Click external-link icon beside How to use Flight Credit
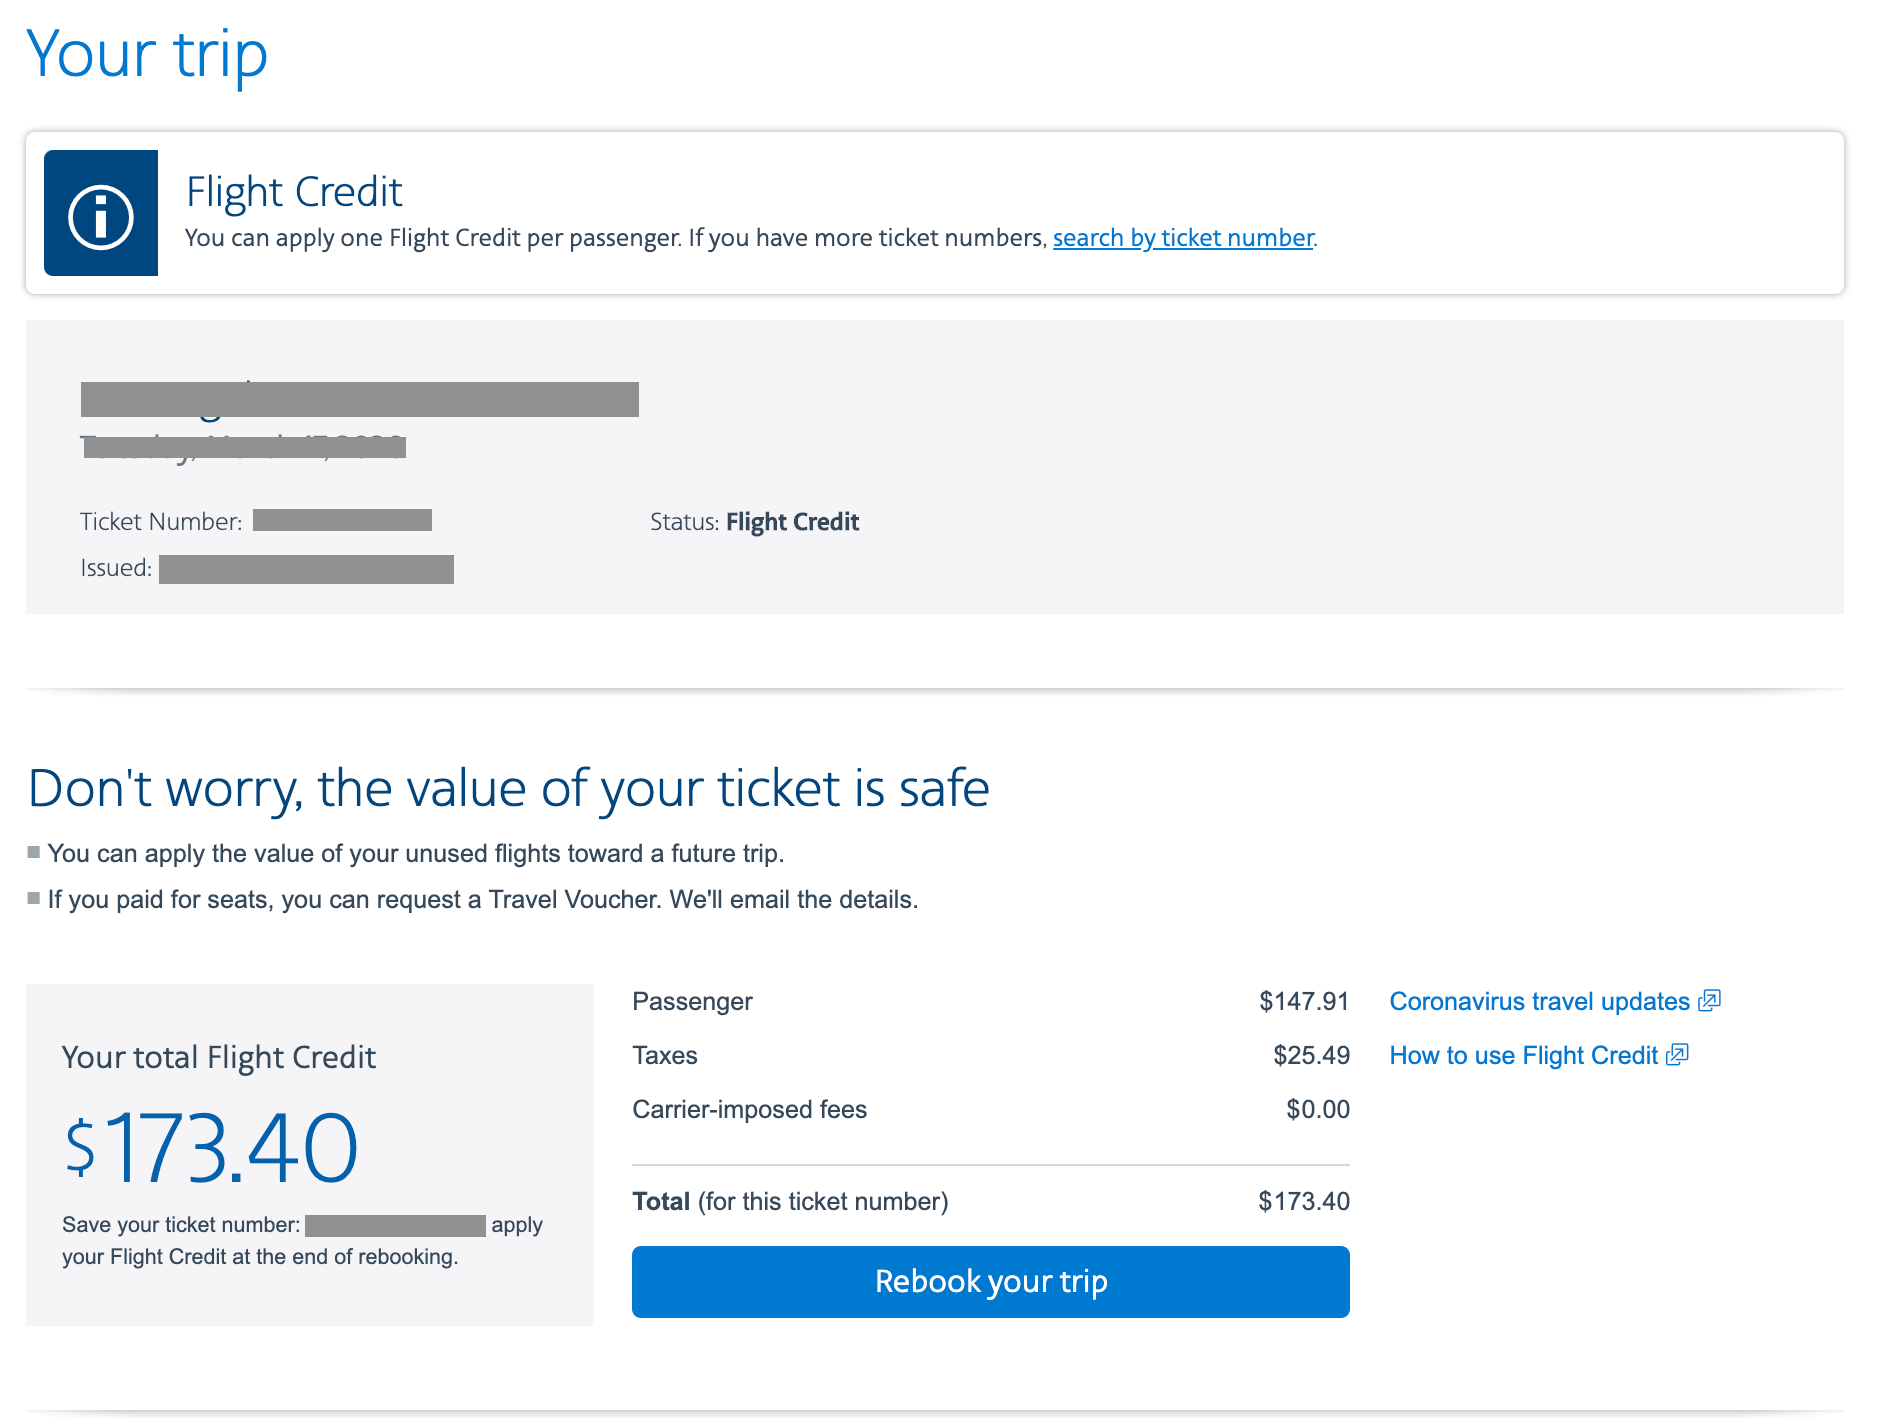The height and width of the screenshot is (1422, 1902). [x=1678, y=1055]
